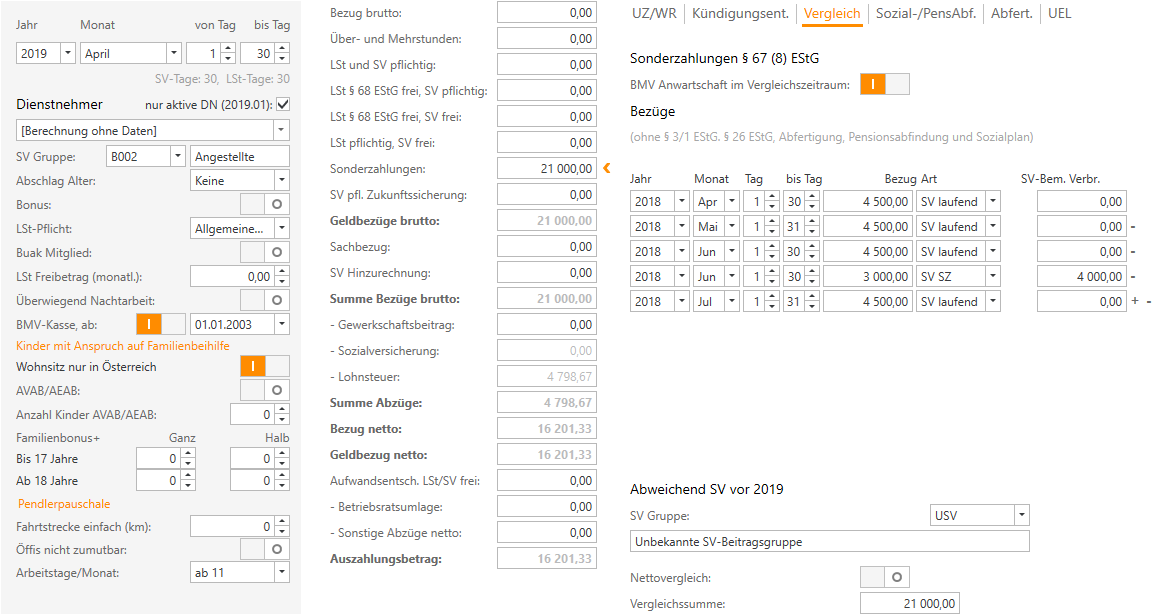Toggle the 'nur aktive DN' checkbox
The height and width of the screenshot is (615, 1156).
coord(282,105)
